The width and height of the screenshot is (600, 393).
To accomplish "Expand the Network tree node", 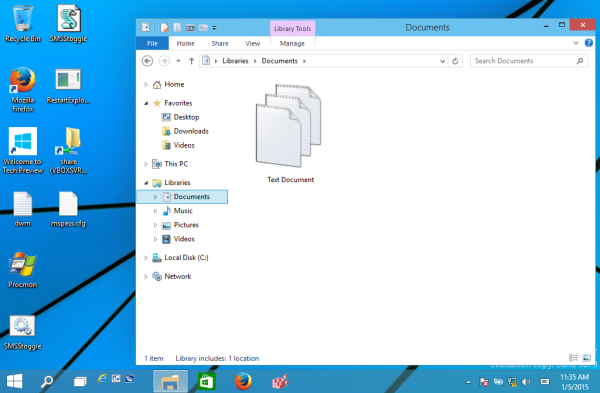I will pyautogui.click(x=146, y=277).
